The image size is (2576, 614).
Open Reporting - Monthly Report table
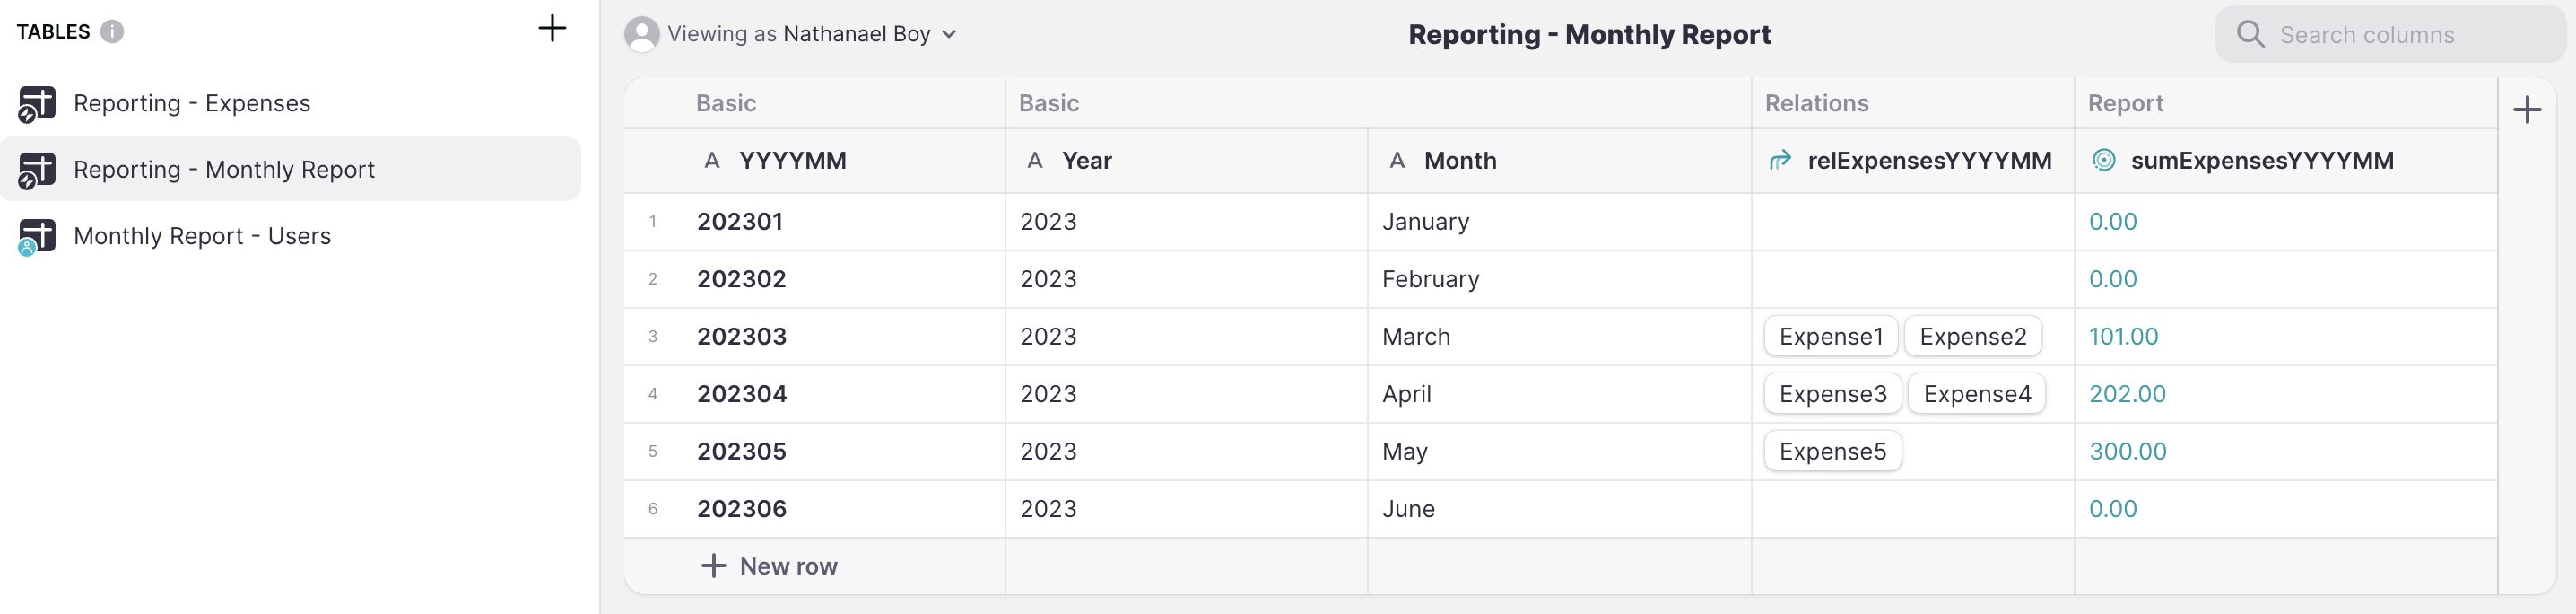tap(224, 170)
